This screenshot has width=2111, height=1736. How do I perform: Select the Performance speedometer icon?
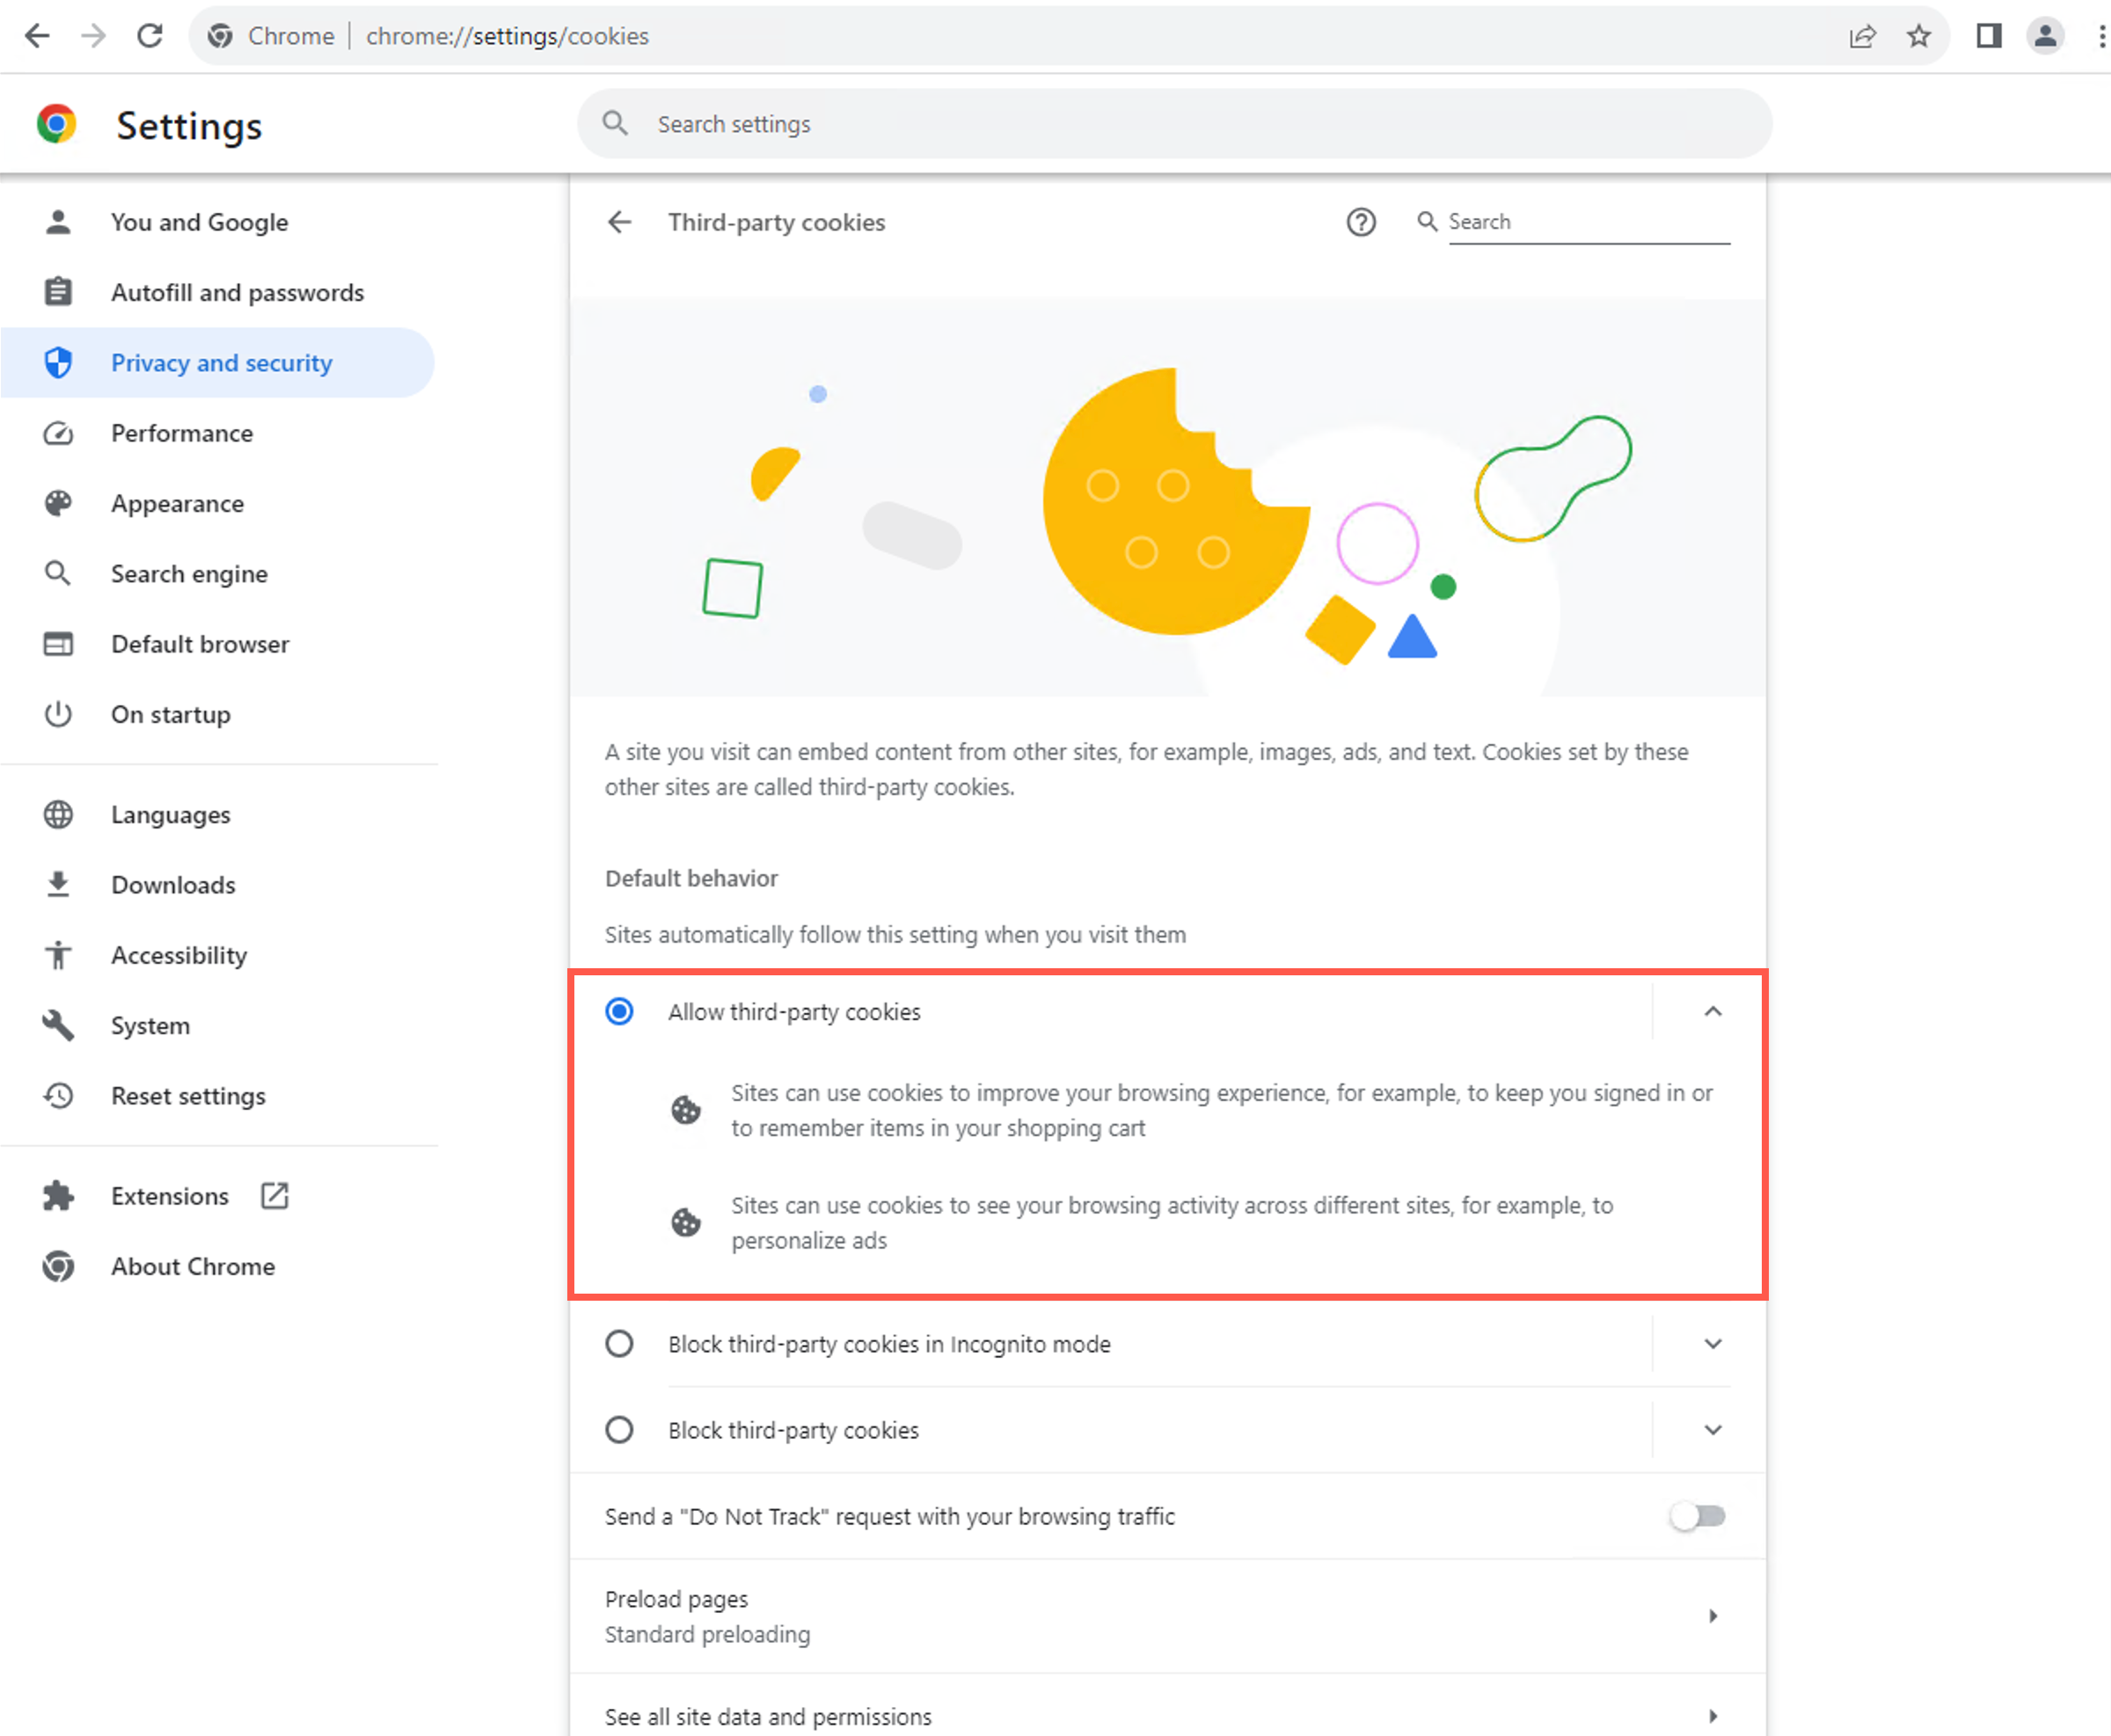(59, 433)
